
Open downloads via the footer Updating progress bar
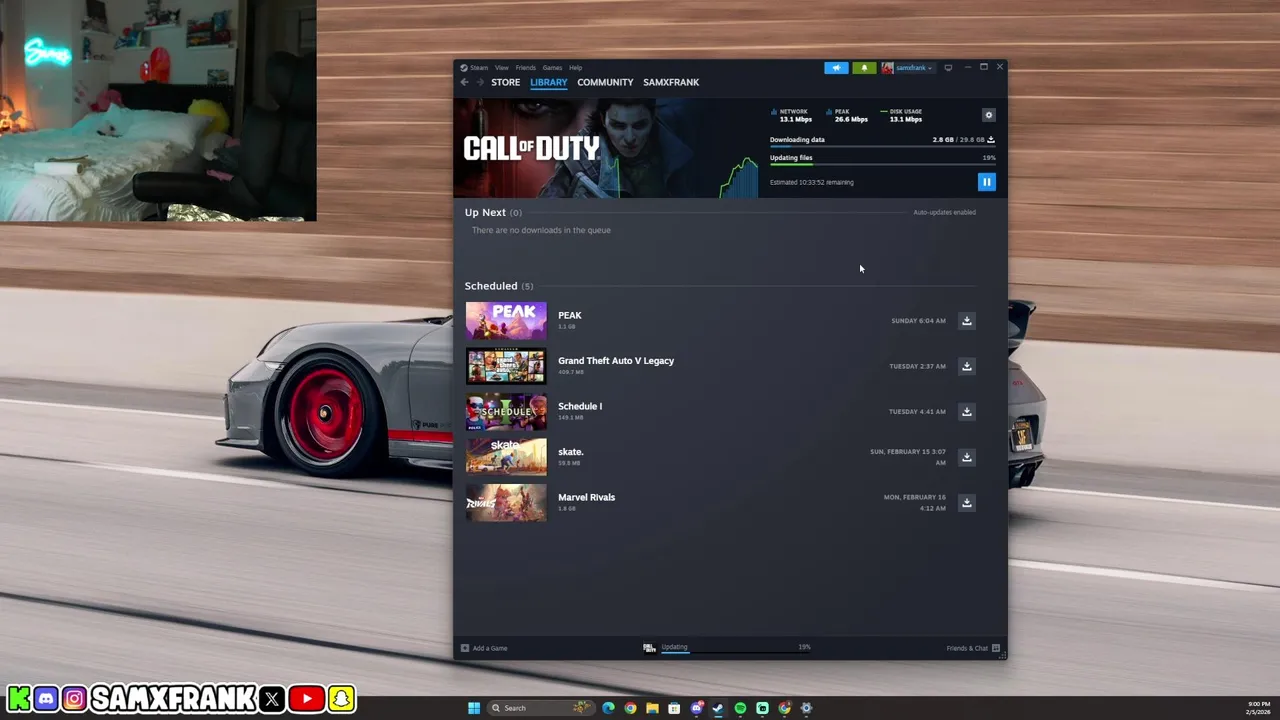[x=735, y=652]
